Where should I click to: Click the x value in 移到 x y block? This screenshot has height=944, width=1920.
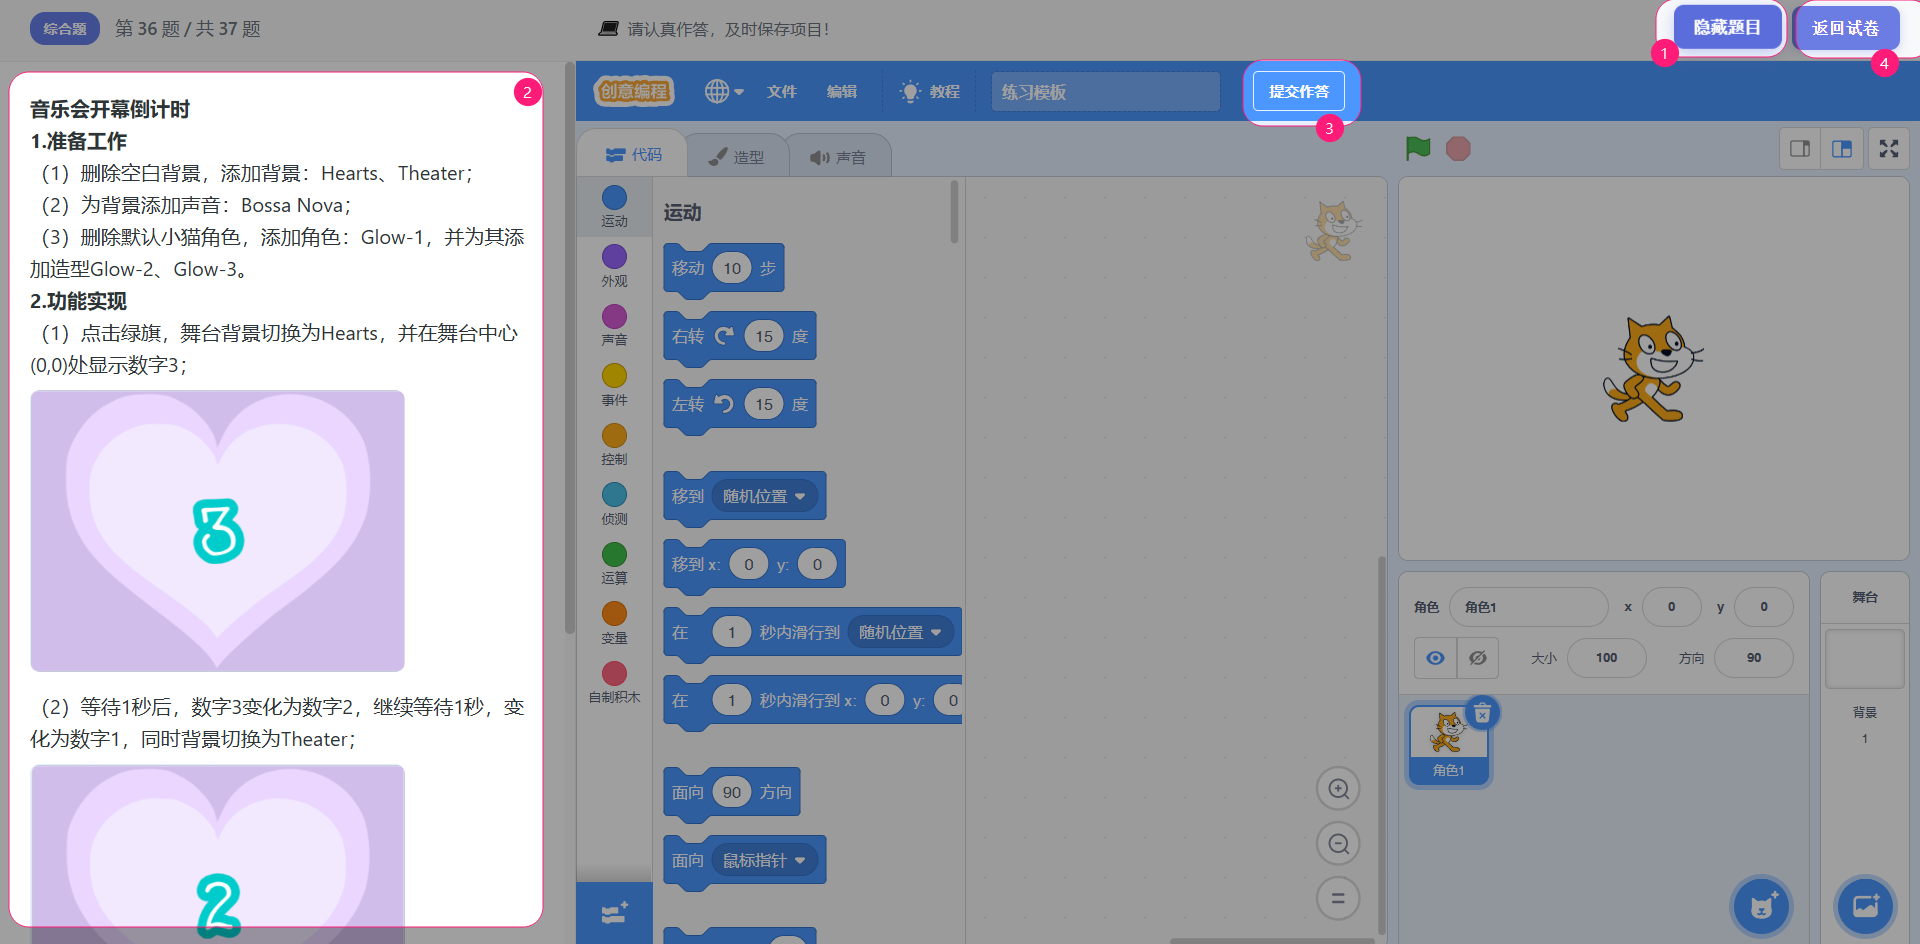[748, 565]
